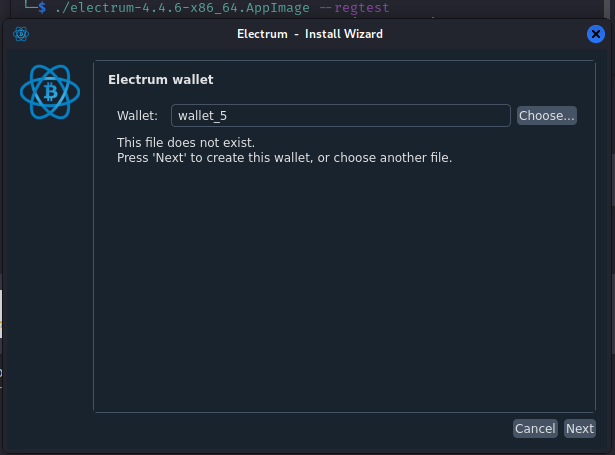Screen dimensions: 615x455
Task: Click empty title bar right of the title
Action: click(480, 34)
